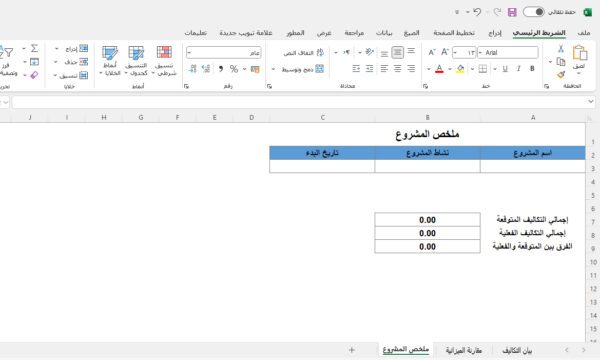Toggle italic formatting (I)
600x360 pixels.
pyautogui.click(x=518, y=69)
